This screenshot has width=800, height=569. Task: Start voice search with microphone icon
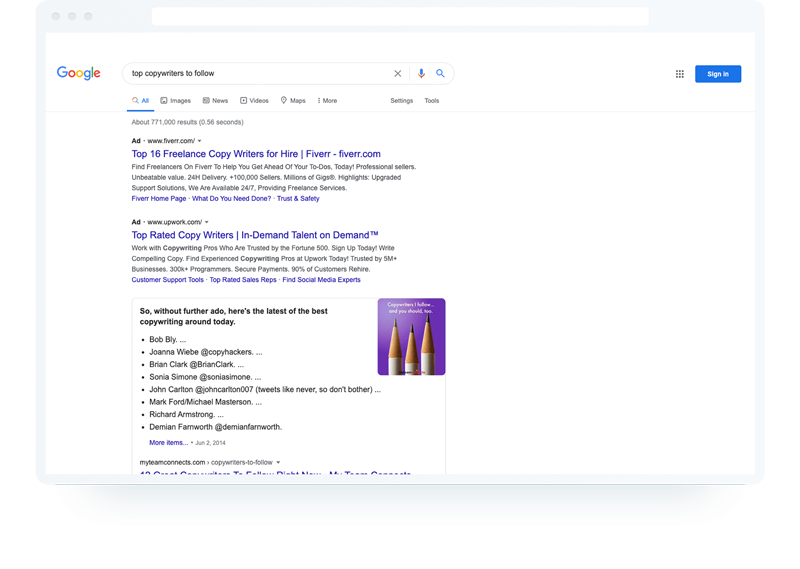point(421,73)
